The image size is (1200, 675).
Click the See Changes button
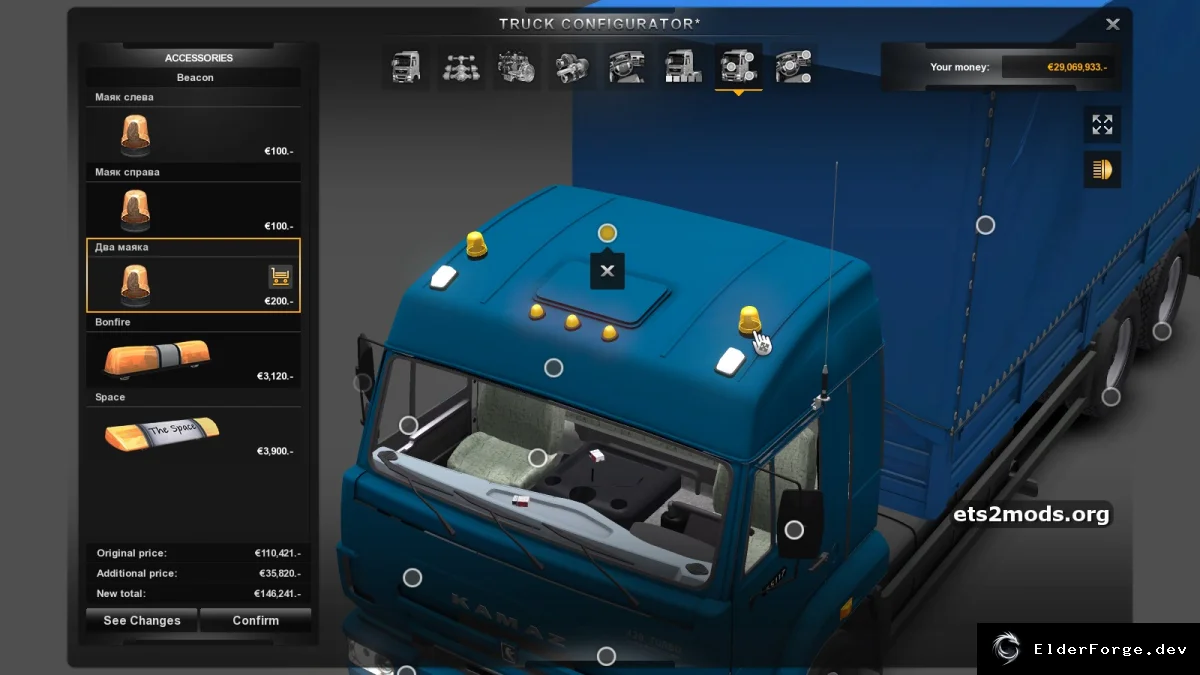[x=142, y=620]
